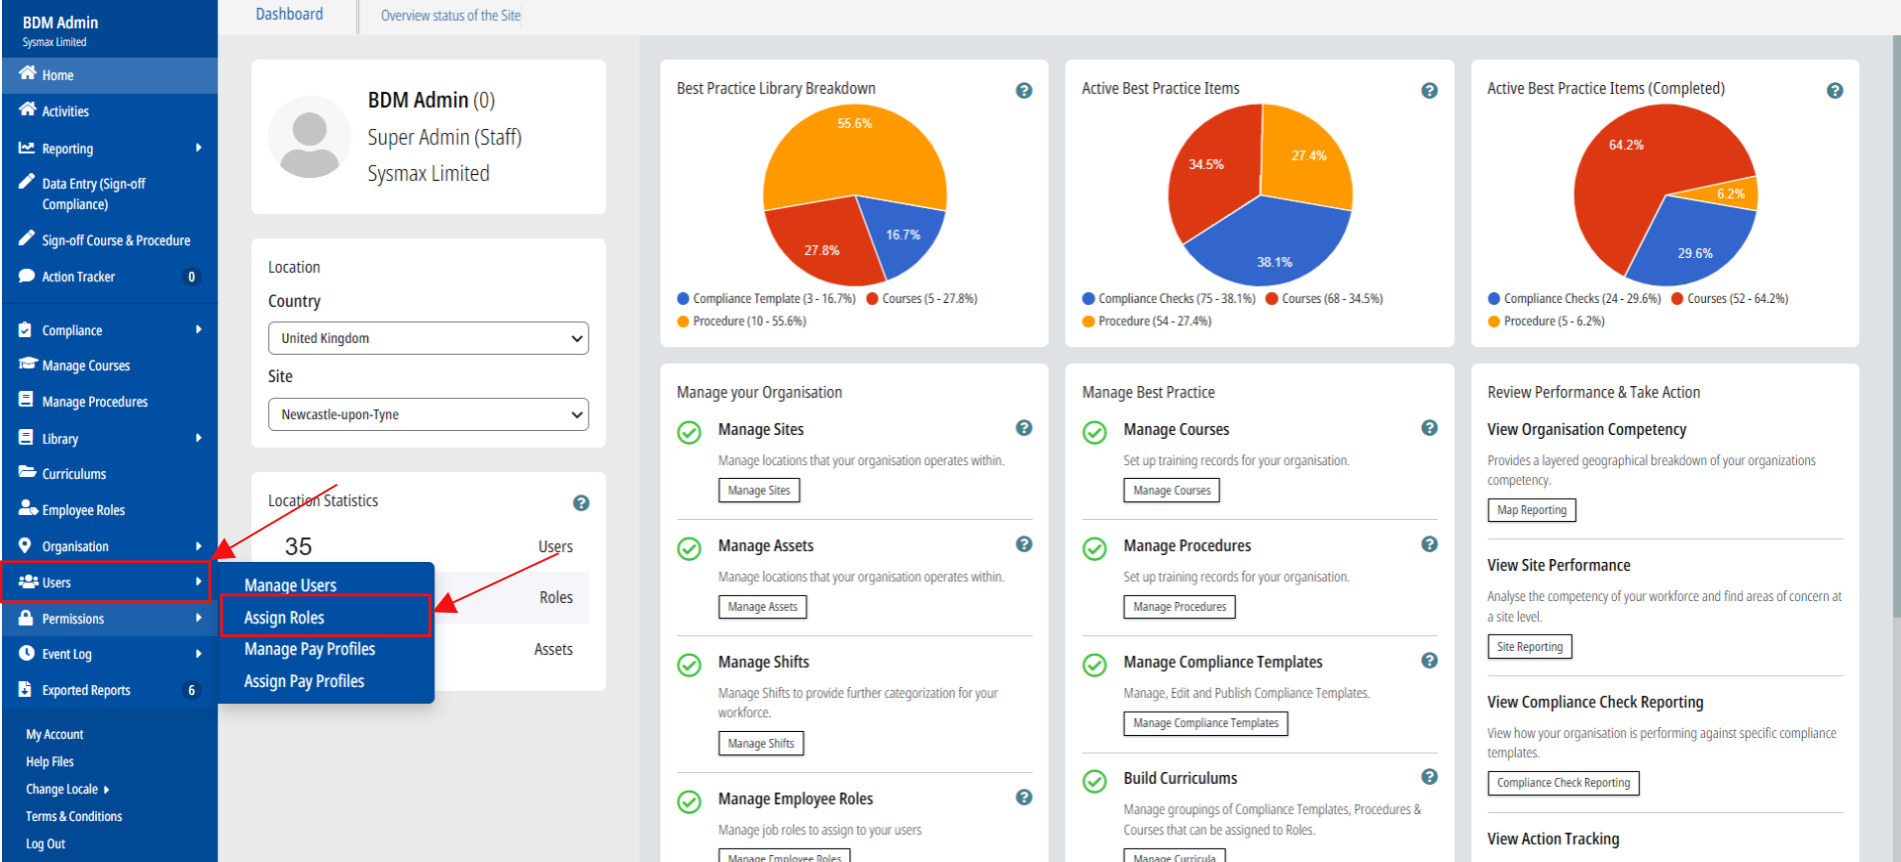1901x862 pixels.
Task: Select Manage Users from the Users submenu
Action: [x=290, y=585]
